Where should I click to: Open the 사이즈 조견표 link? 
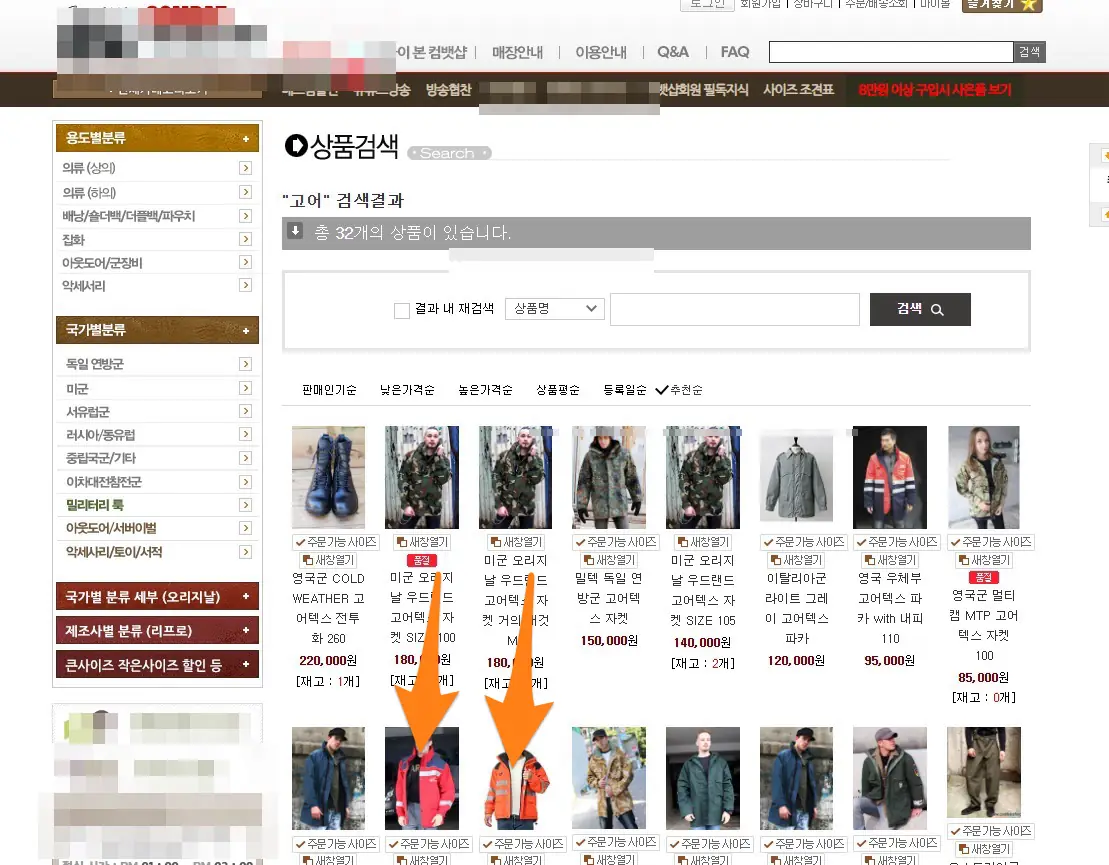click(798, 89)
